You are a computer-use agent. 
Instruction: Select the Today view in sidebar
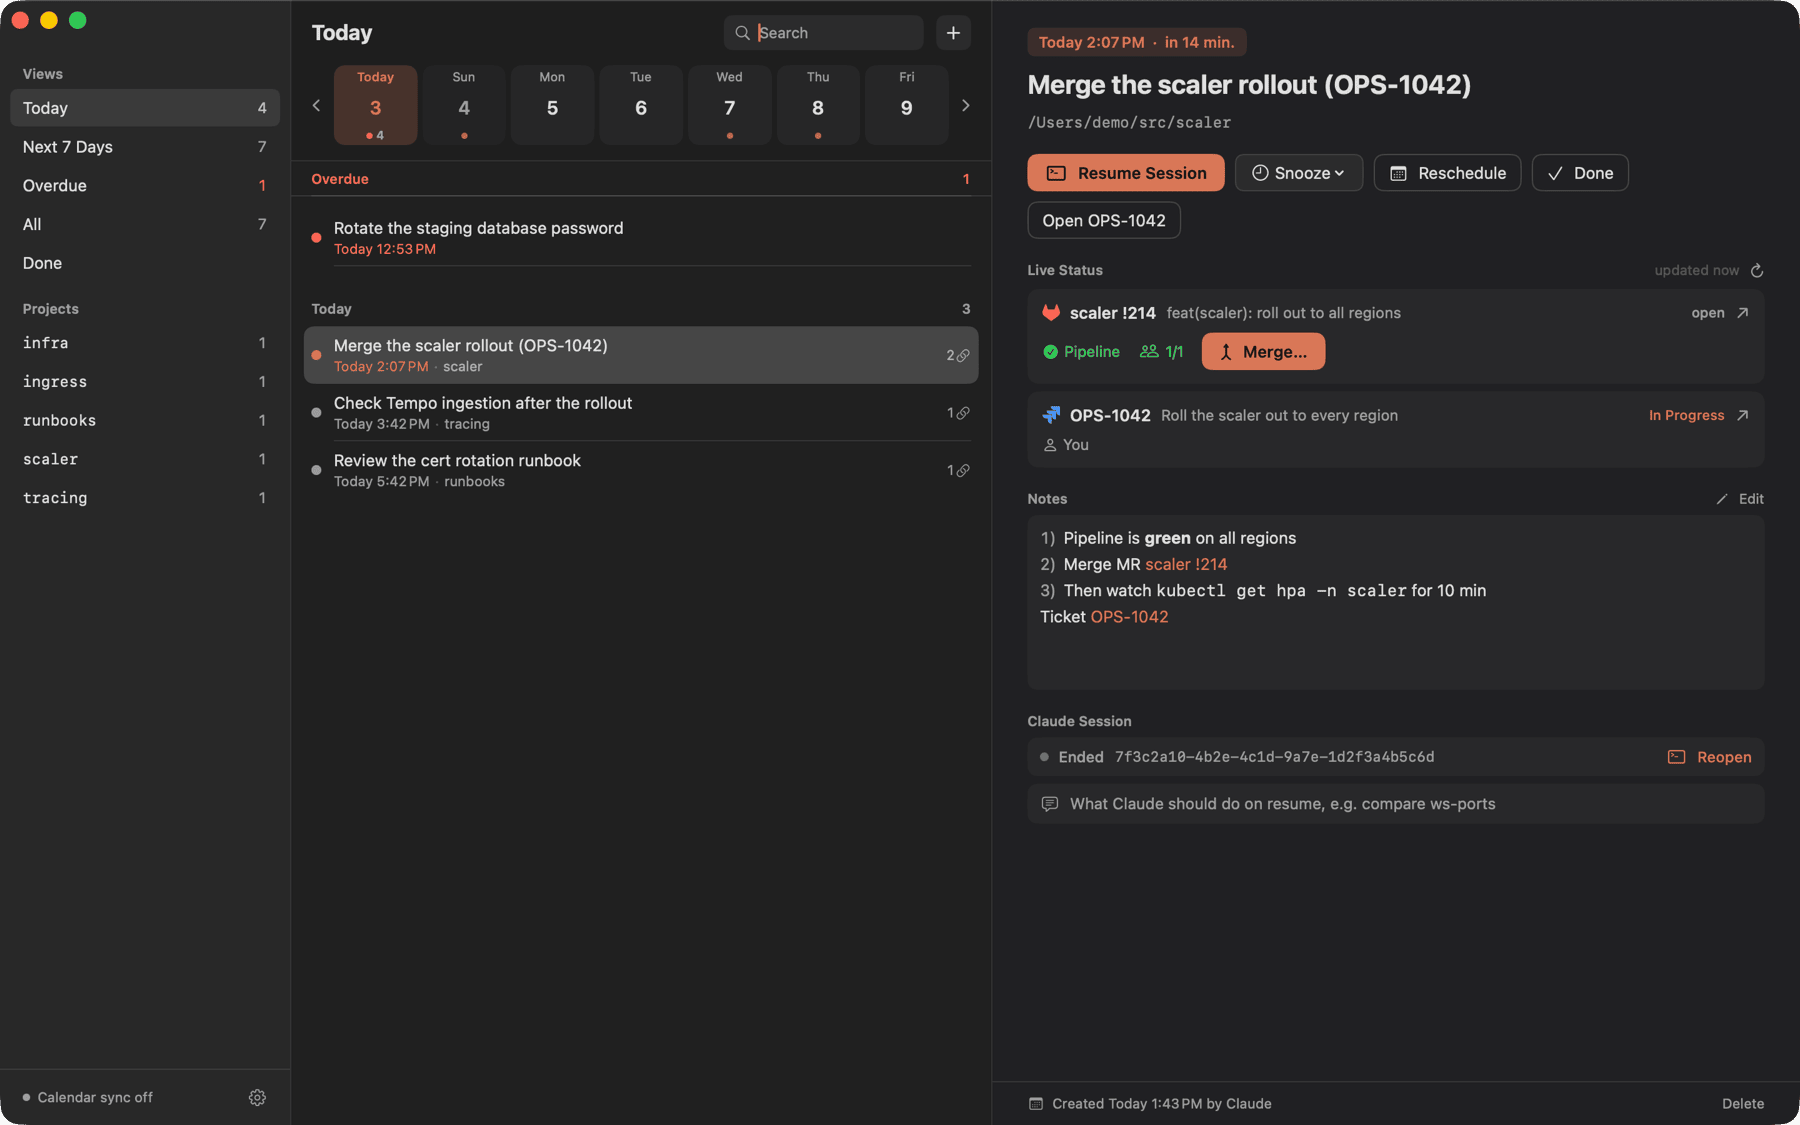coord(145,108)
